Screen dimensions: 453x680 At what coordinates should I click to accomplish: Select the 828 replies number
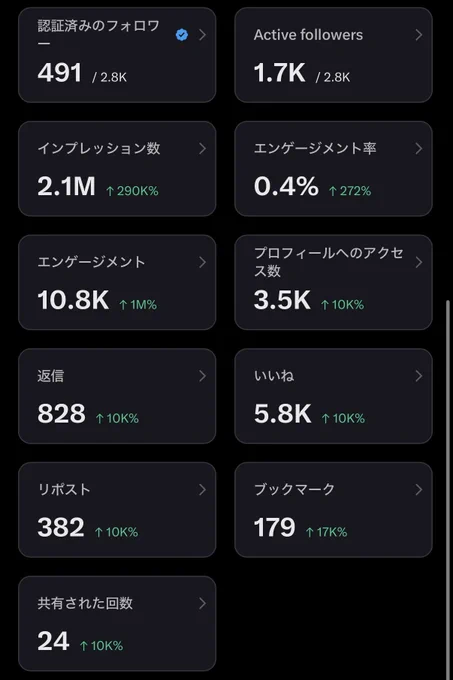(61, 413)
